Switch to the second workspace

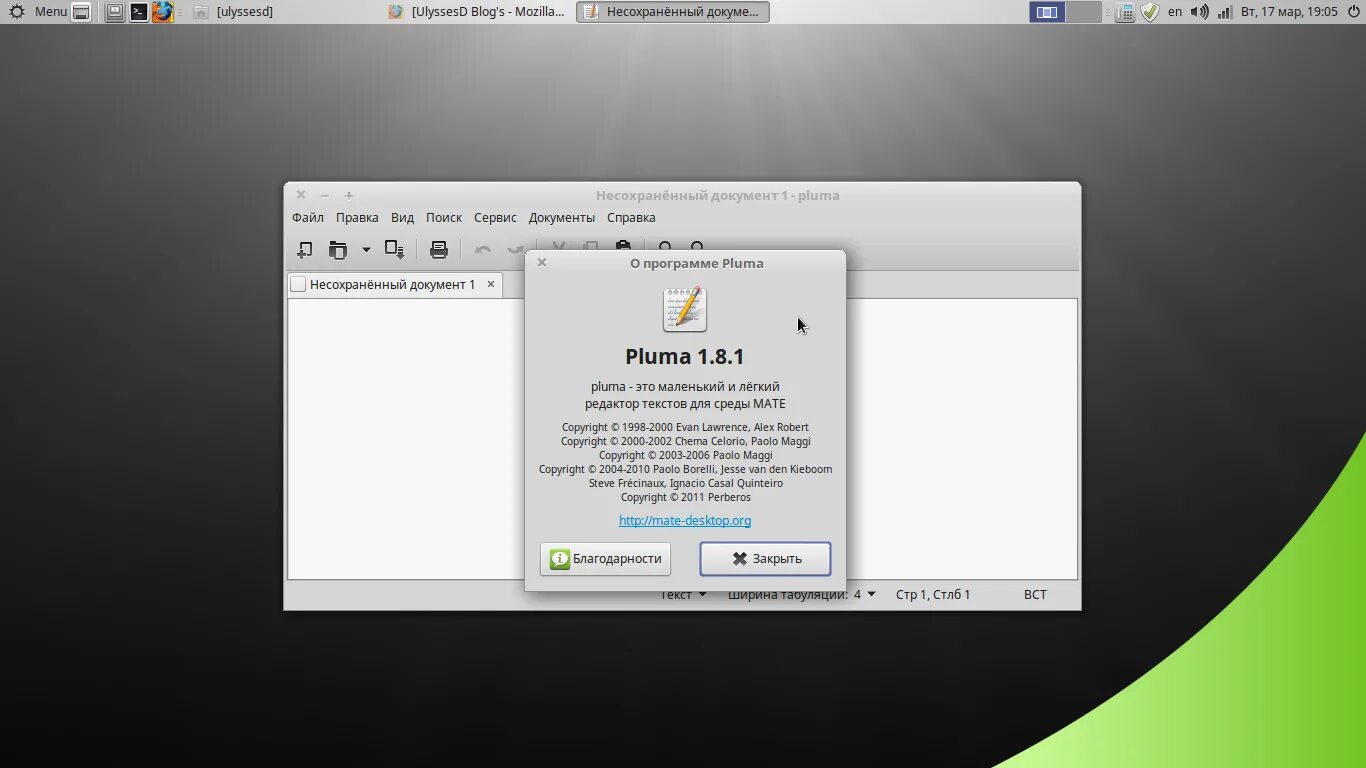click(1083, 12)
